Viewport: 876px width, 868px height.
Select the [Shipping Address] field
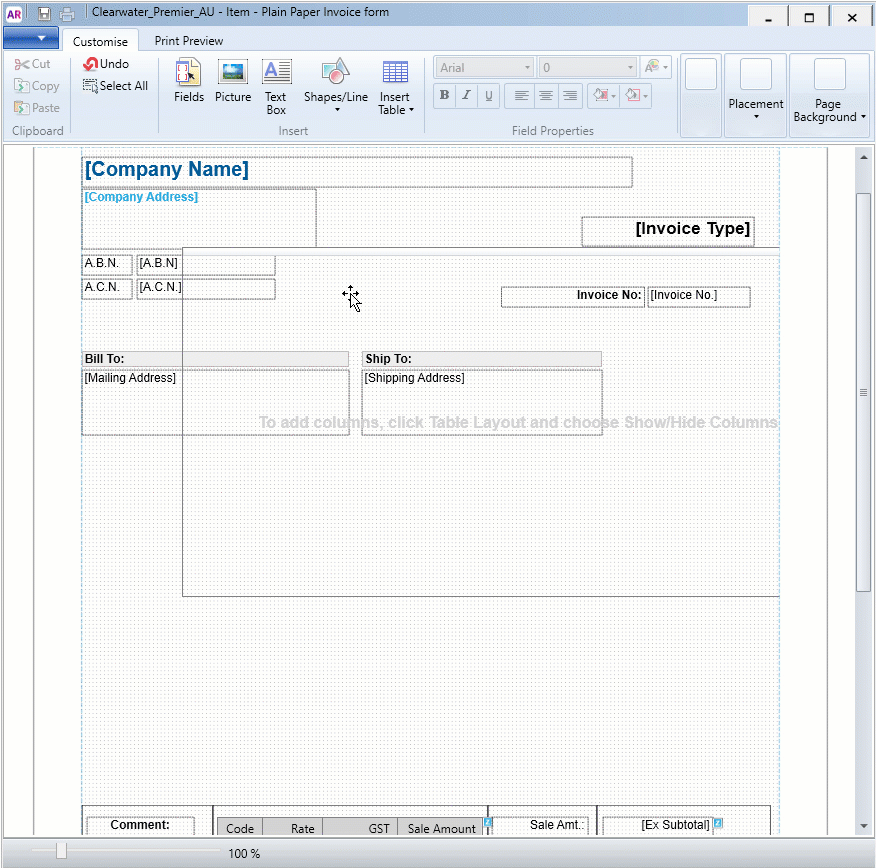(x=482, y=402)
